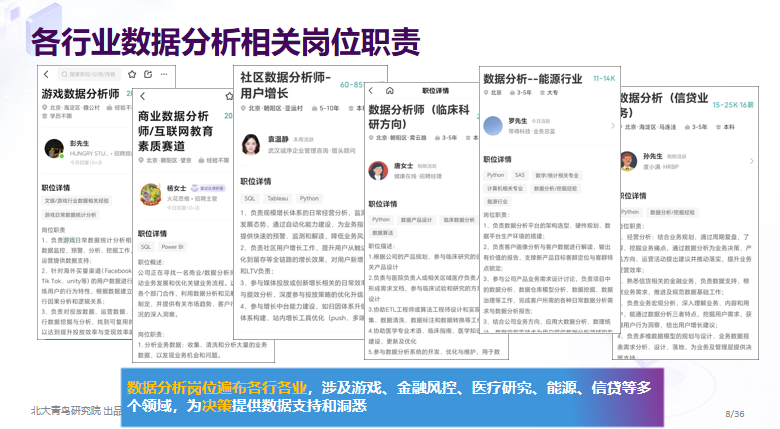This screenshot has width=780, height=429.
Task: Click the 5-10年 experience text
Action: pos(329,108)
